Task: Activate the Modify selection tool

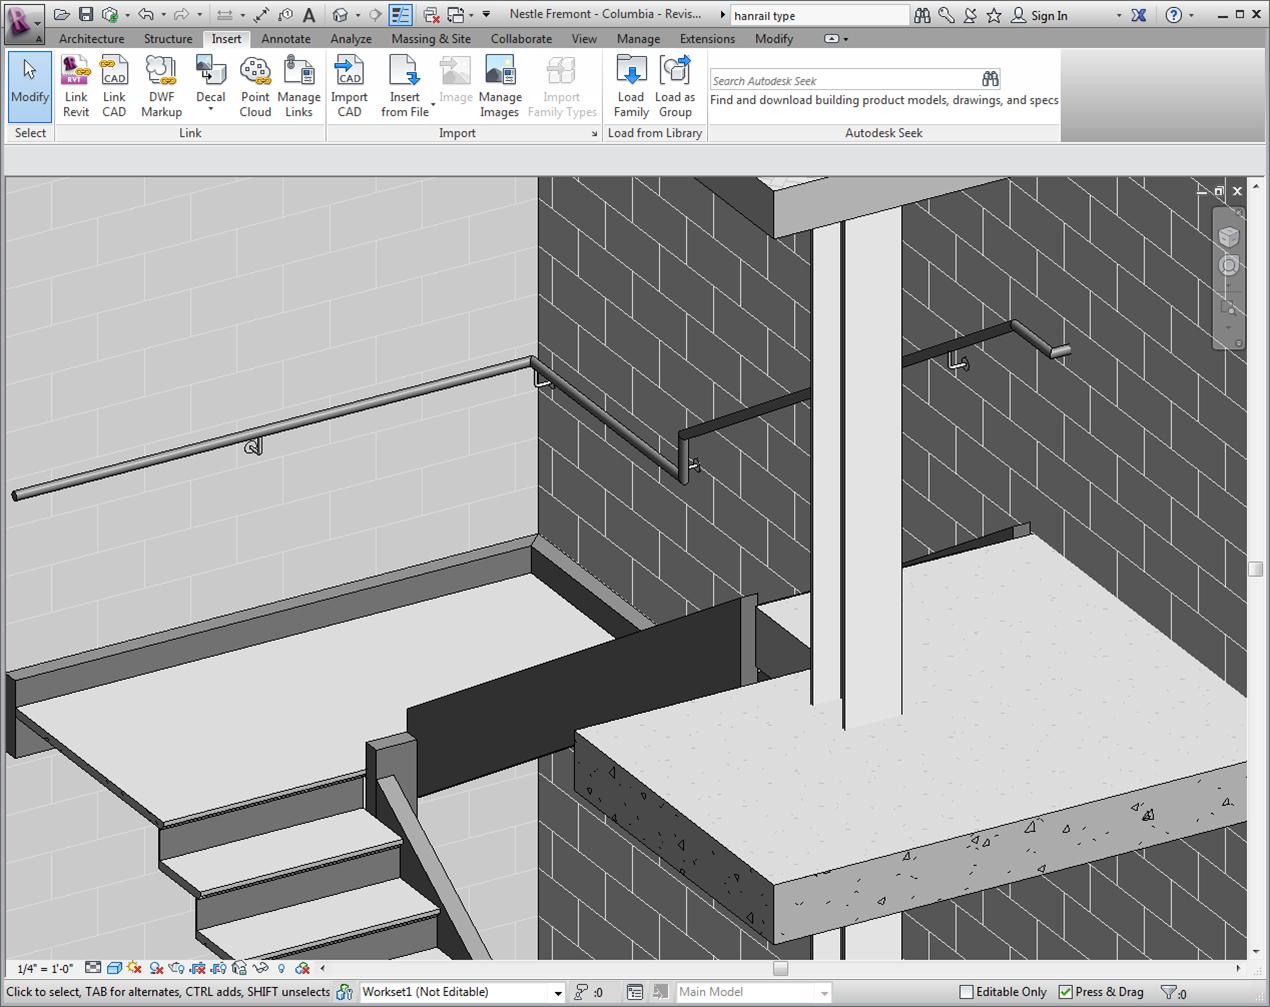Action: [x=30, y=82]
